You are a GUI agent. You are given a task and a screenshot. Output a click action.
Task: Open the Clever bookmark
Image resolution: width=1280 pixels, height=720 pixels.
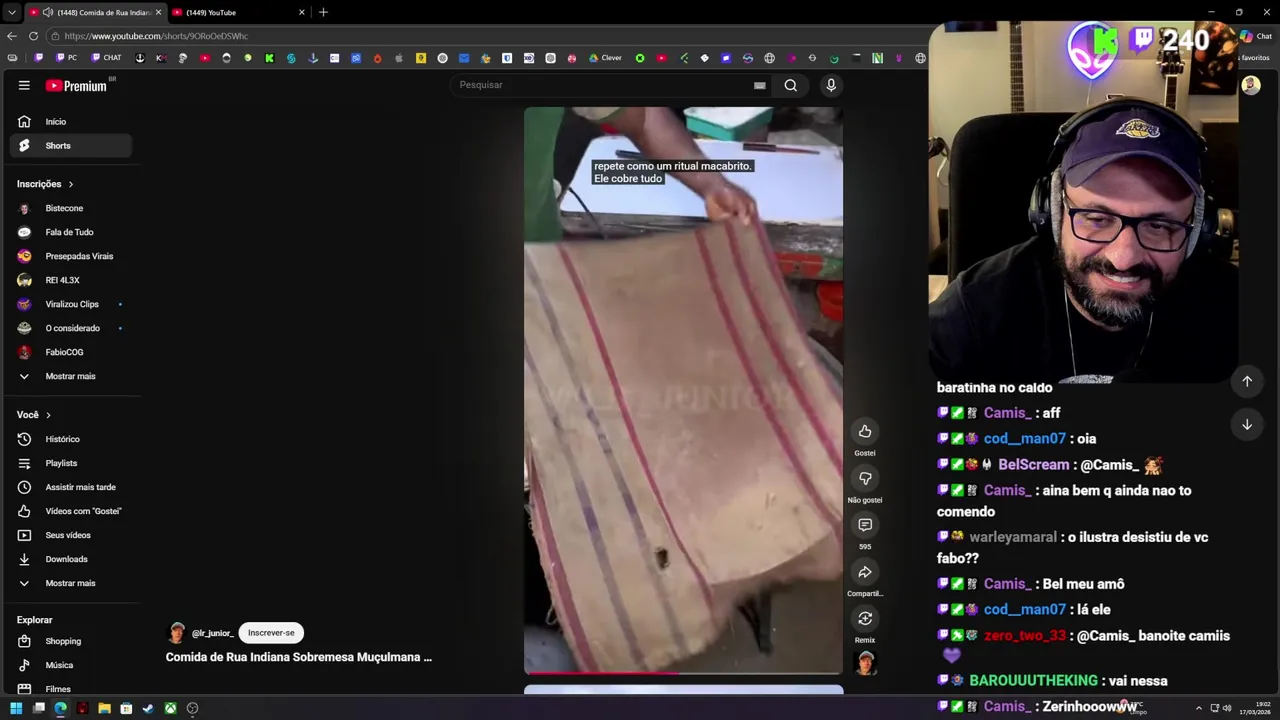point(606,58)
